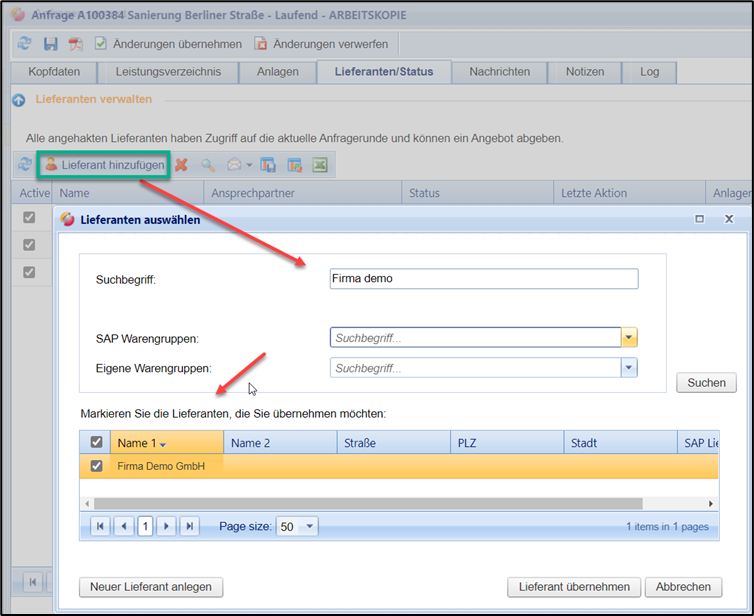Screen dimensions: 754x616
Task: Uncheck the Firma Demo GmbH row checkbox
Action: click(96, 466)
